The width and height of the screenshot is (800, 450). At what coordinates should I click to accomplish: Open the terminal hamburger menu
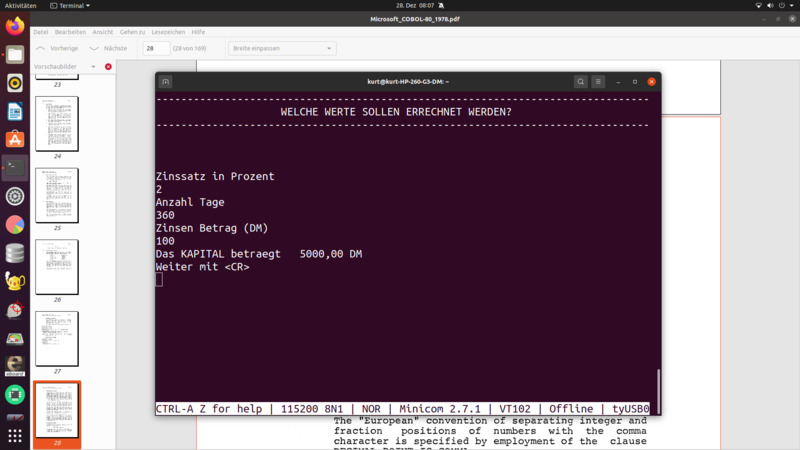(x=598, y=82)
